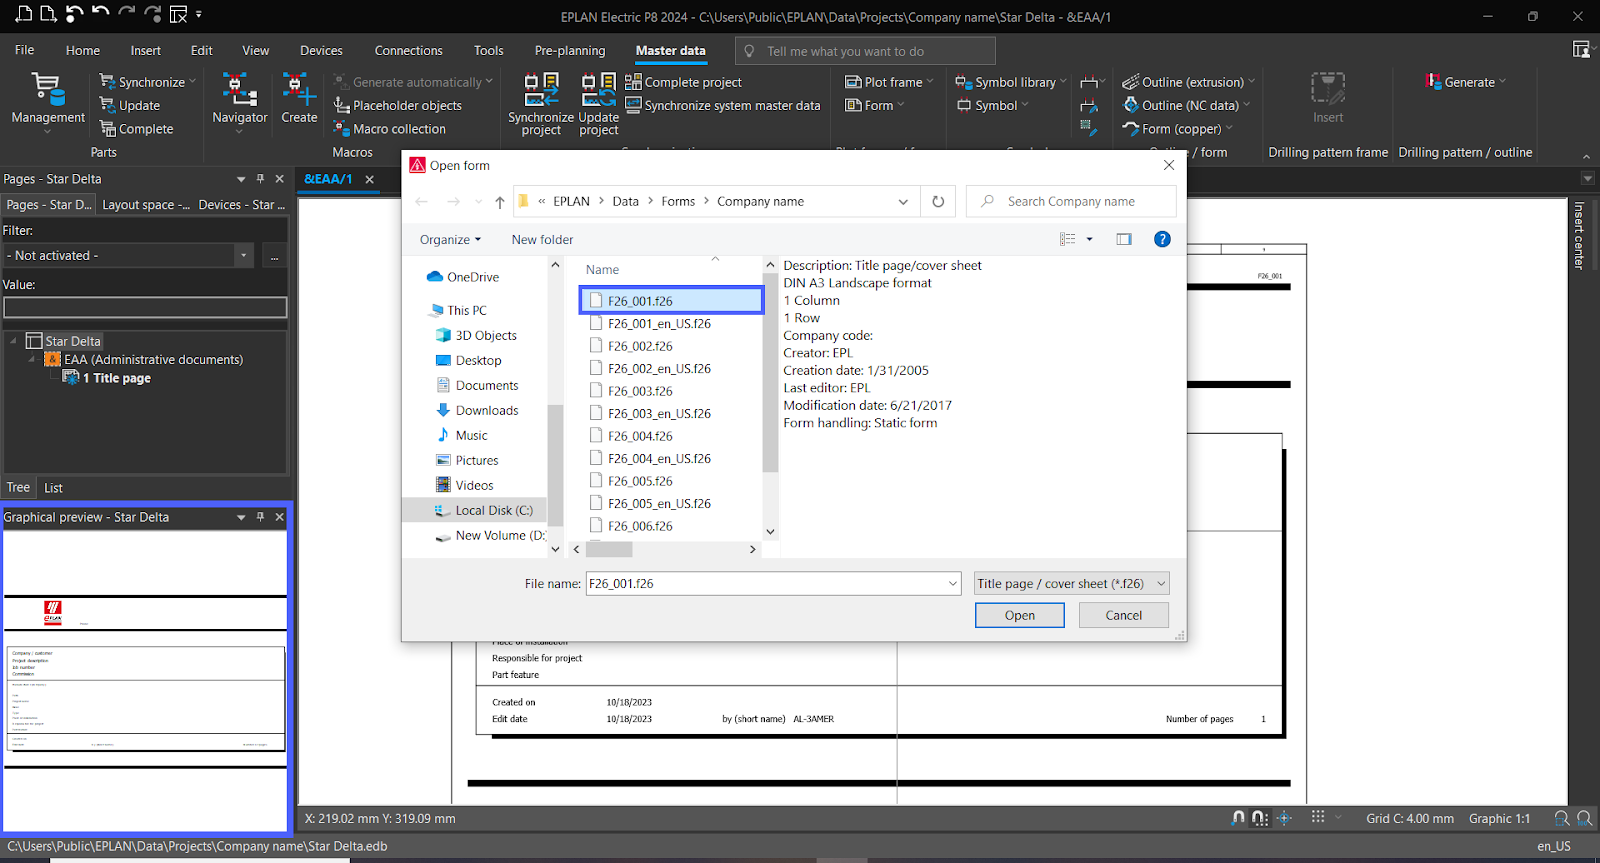This screenshot has width=1600, height=863.
Task: Open Outline (NC data) dropdown
Action: pos(1186,105)
